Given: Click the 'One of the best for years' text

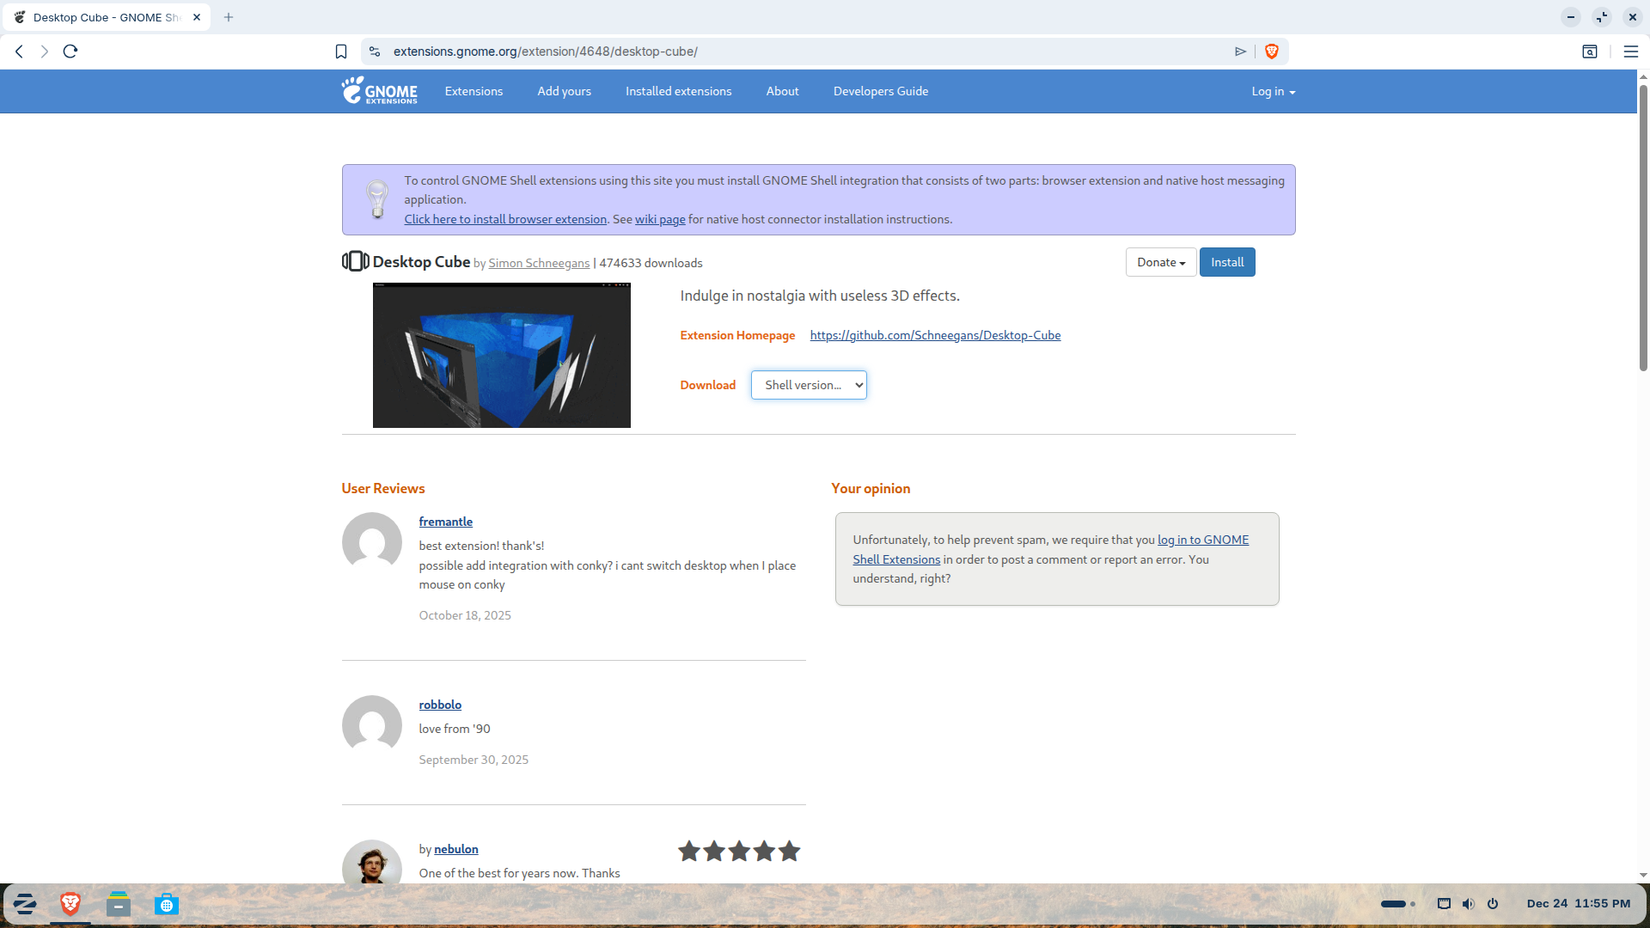Looking at the screenshot, I should point(520,873).
